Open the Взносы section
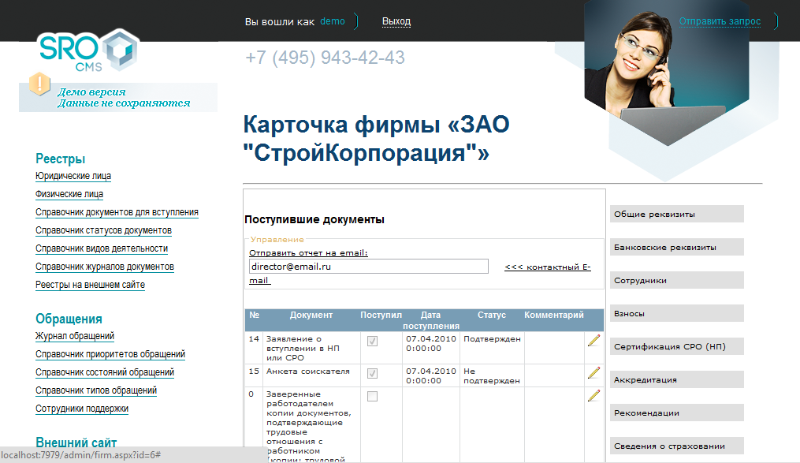 pyautogui.click(x=676, y=314)
